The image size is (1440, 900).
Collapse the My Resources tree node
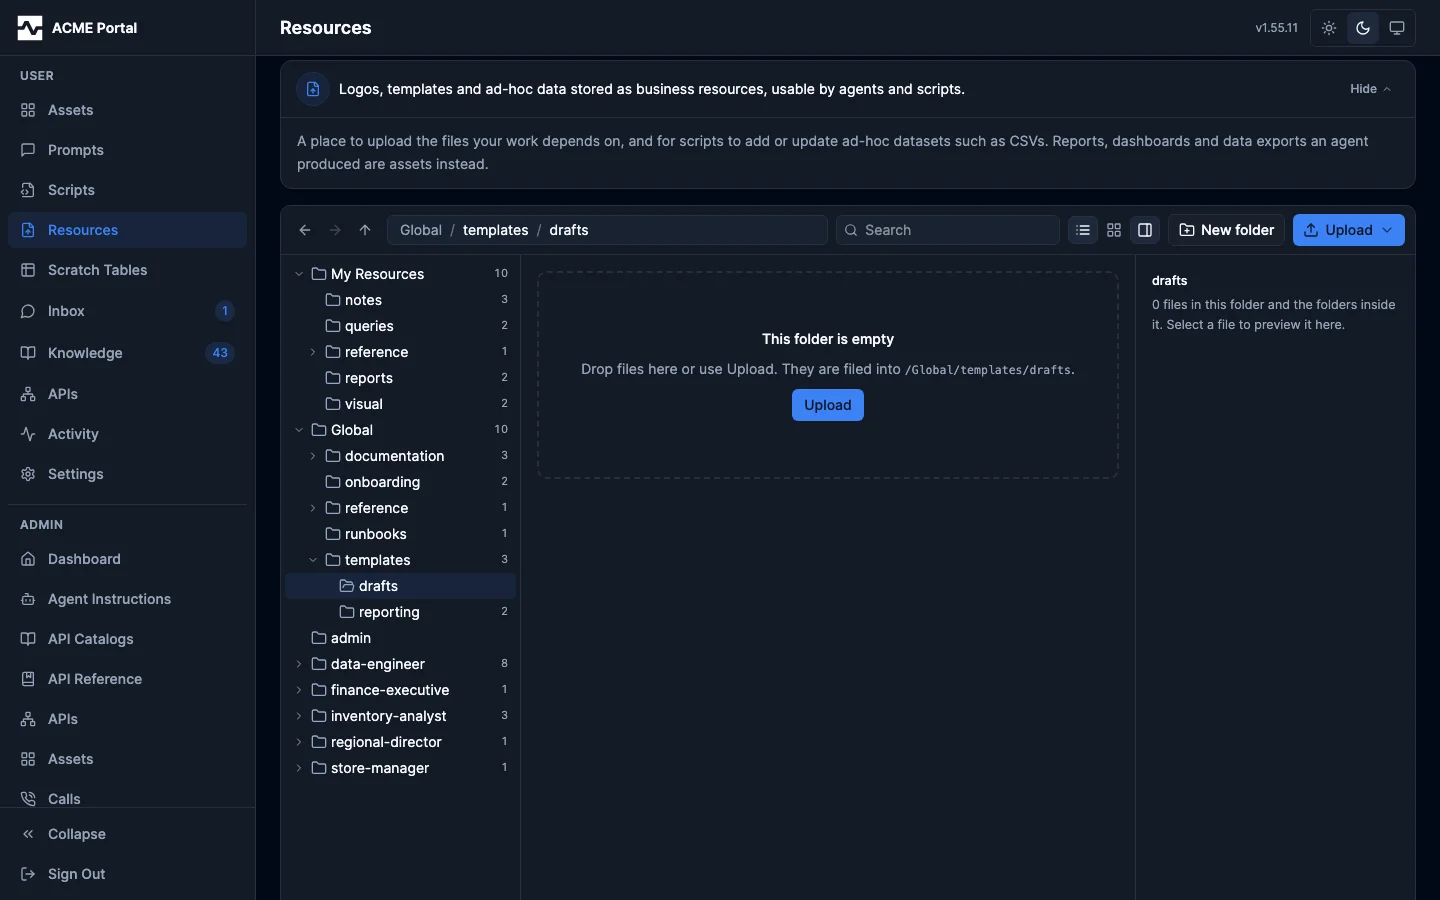[x=299, y=274]
